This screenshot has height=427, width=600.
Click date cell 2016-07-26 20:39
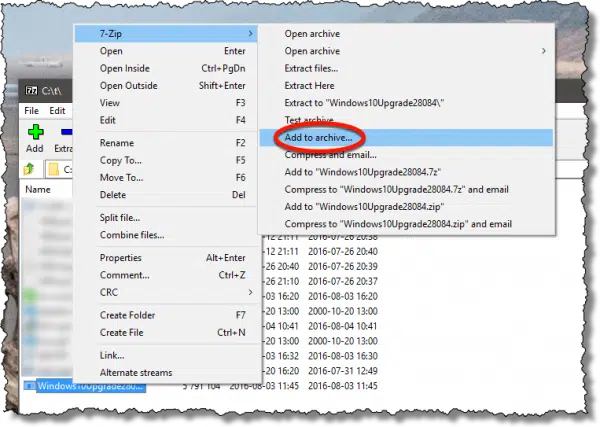[x=343, y=267]
